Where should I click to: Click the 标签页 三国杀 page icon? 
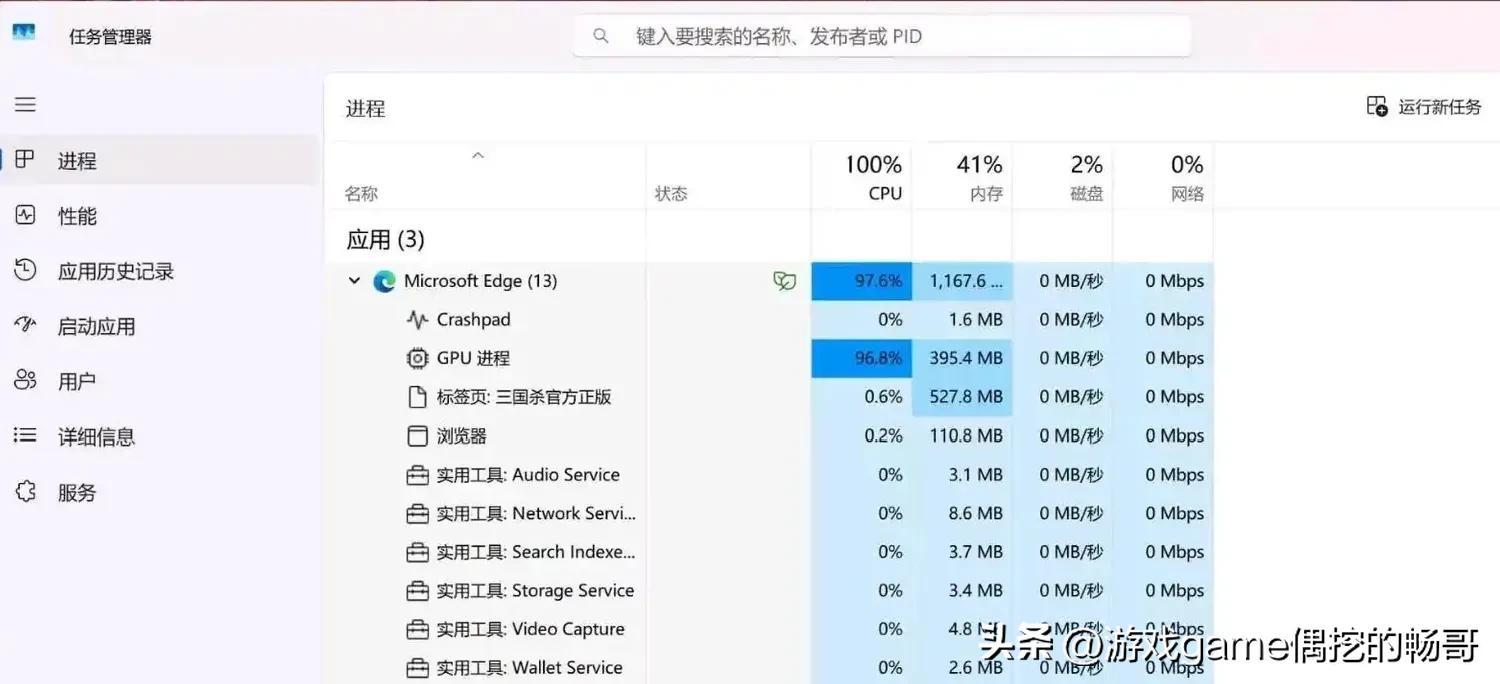[417, 397]
